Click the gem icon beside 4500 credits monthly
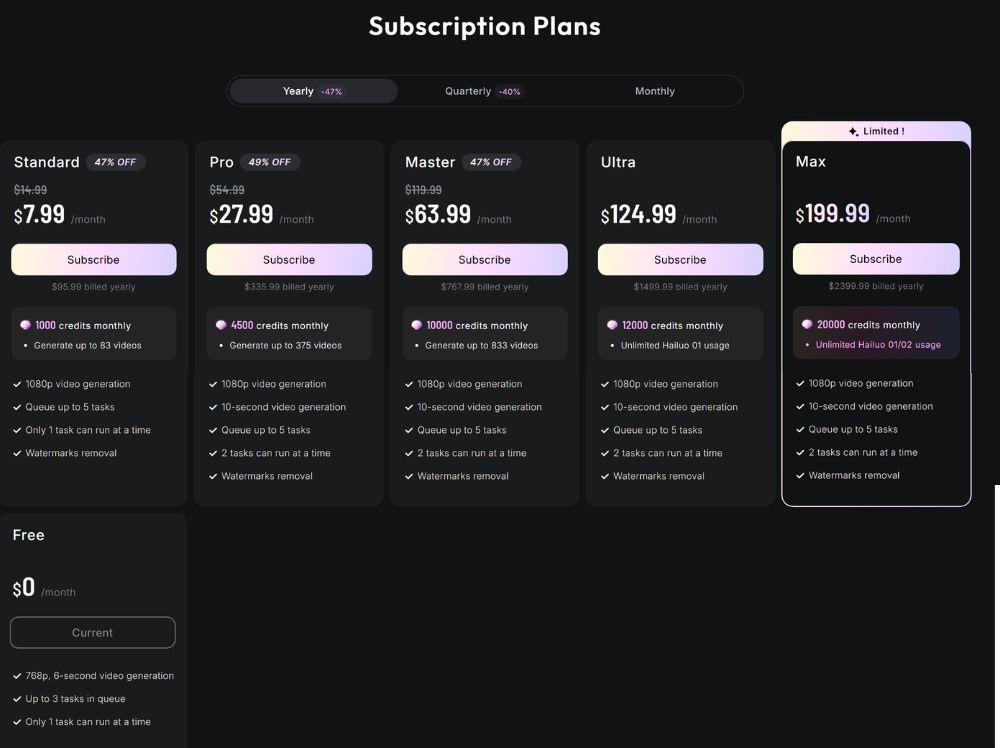 pos(221,325)
